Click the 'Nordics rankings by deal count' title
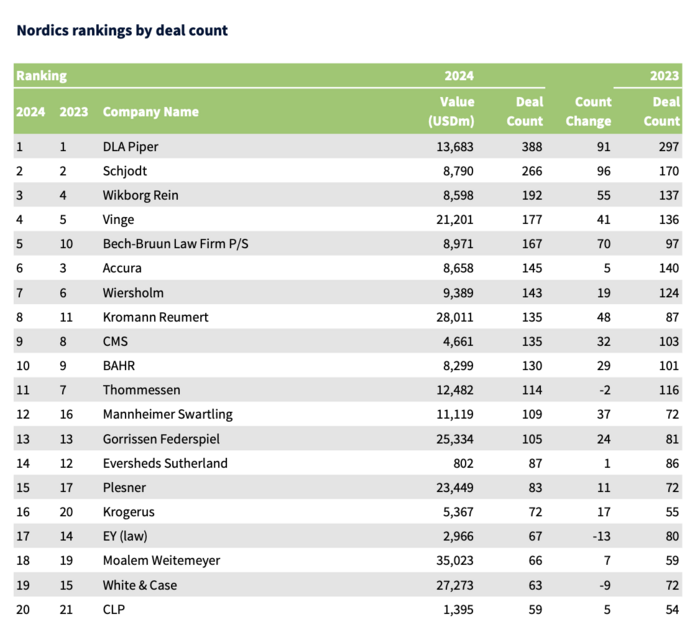The width and height of the screenshot is (700, 632). (122, 30)
